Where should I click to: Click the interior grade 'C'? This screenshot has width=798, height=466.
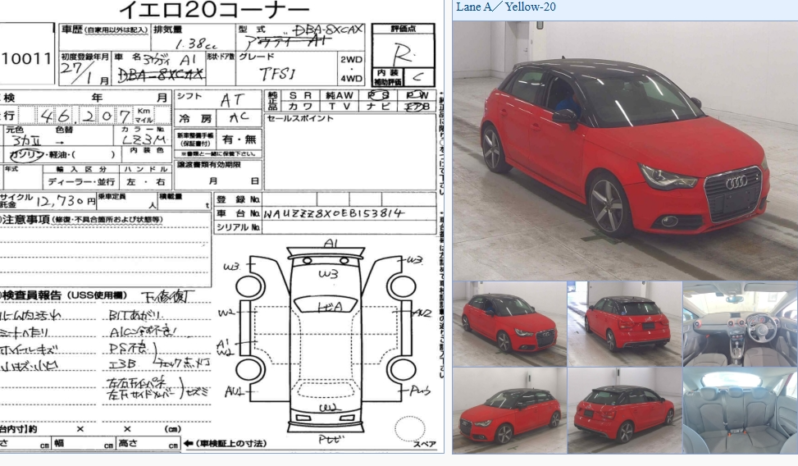click(418, 77)
